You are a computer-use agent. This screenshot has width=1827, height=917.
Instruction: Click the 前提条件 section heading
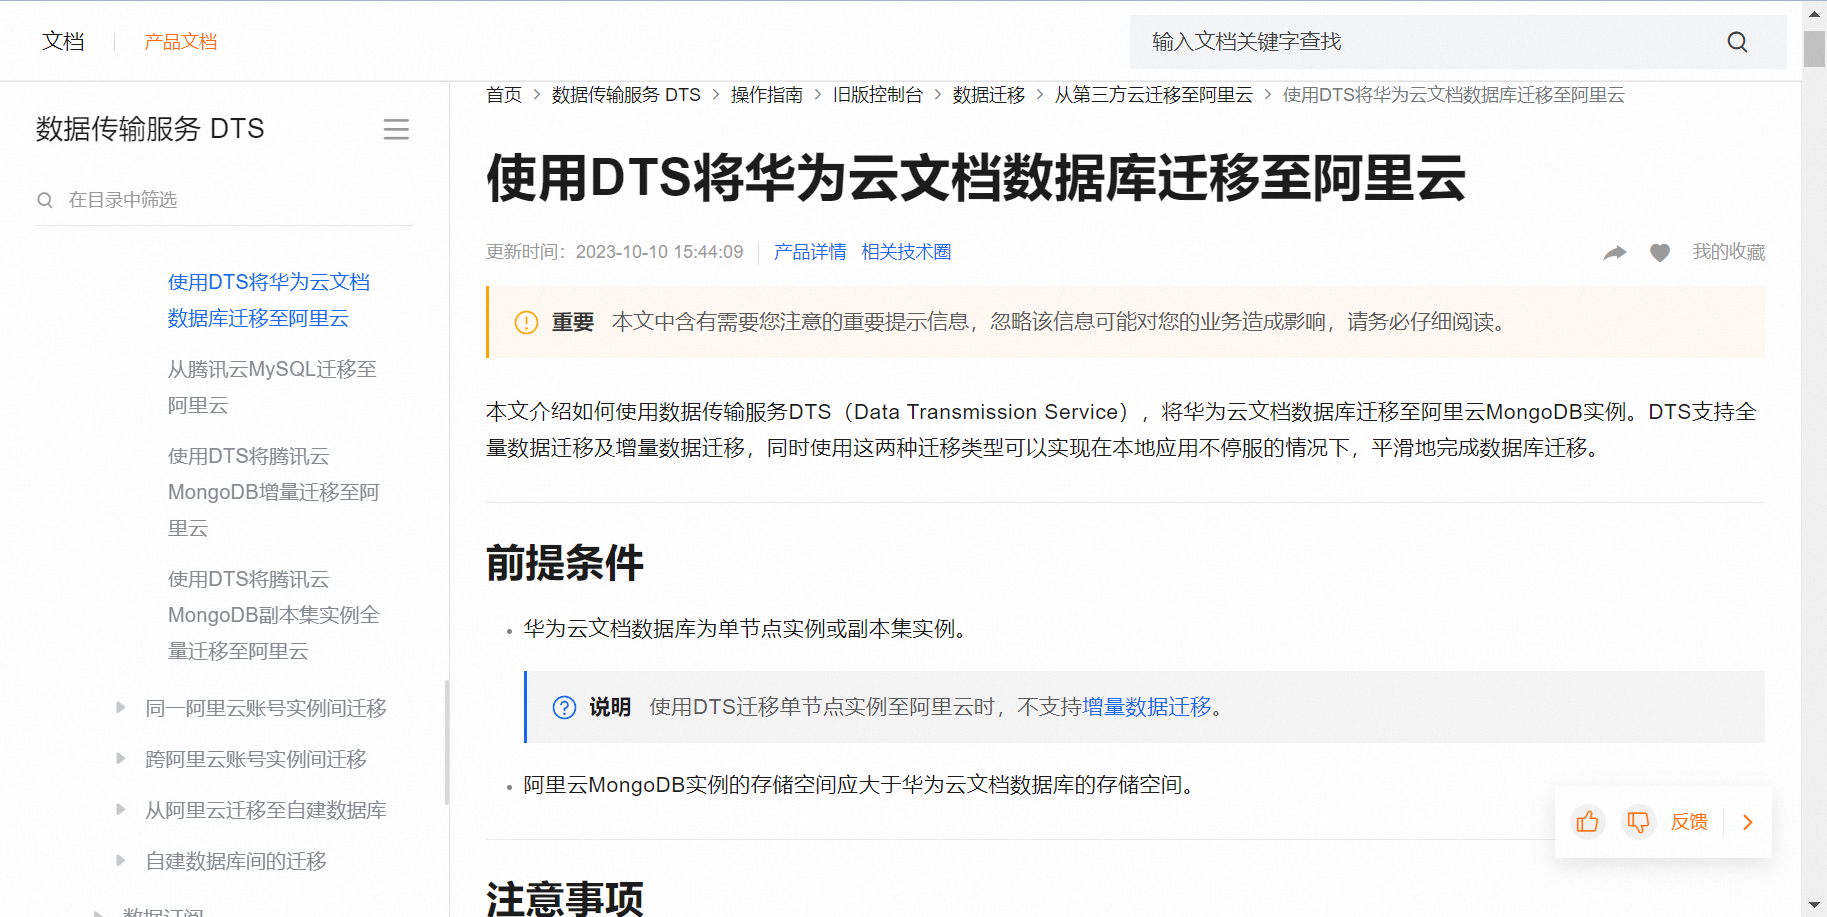(x=565, y=563)
